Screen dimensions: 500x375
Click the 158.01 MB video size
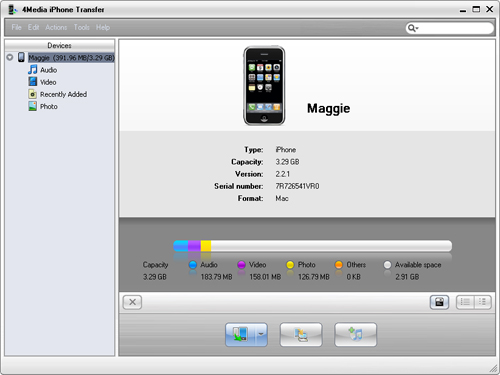click(265, 277)
